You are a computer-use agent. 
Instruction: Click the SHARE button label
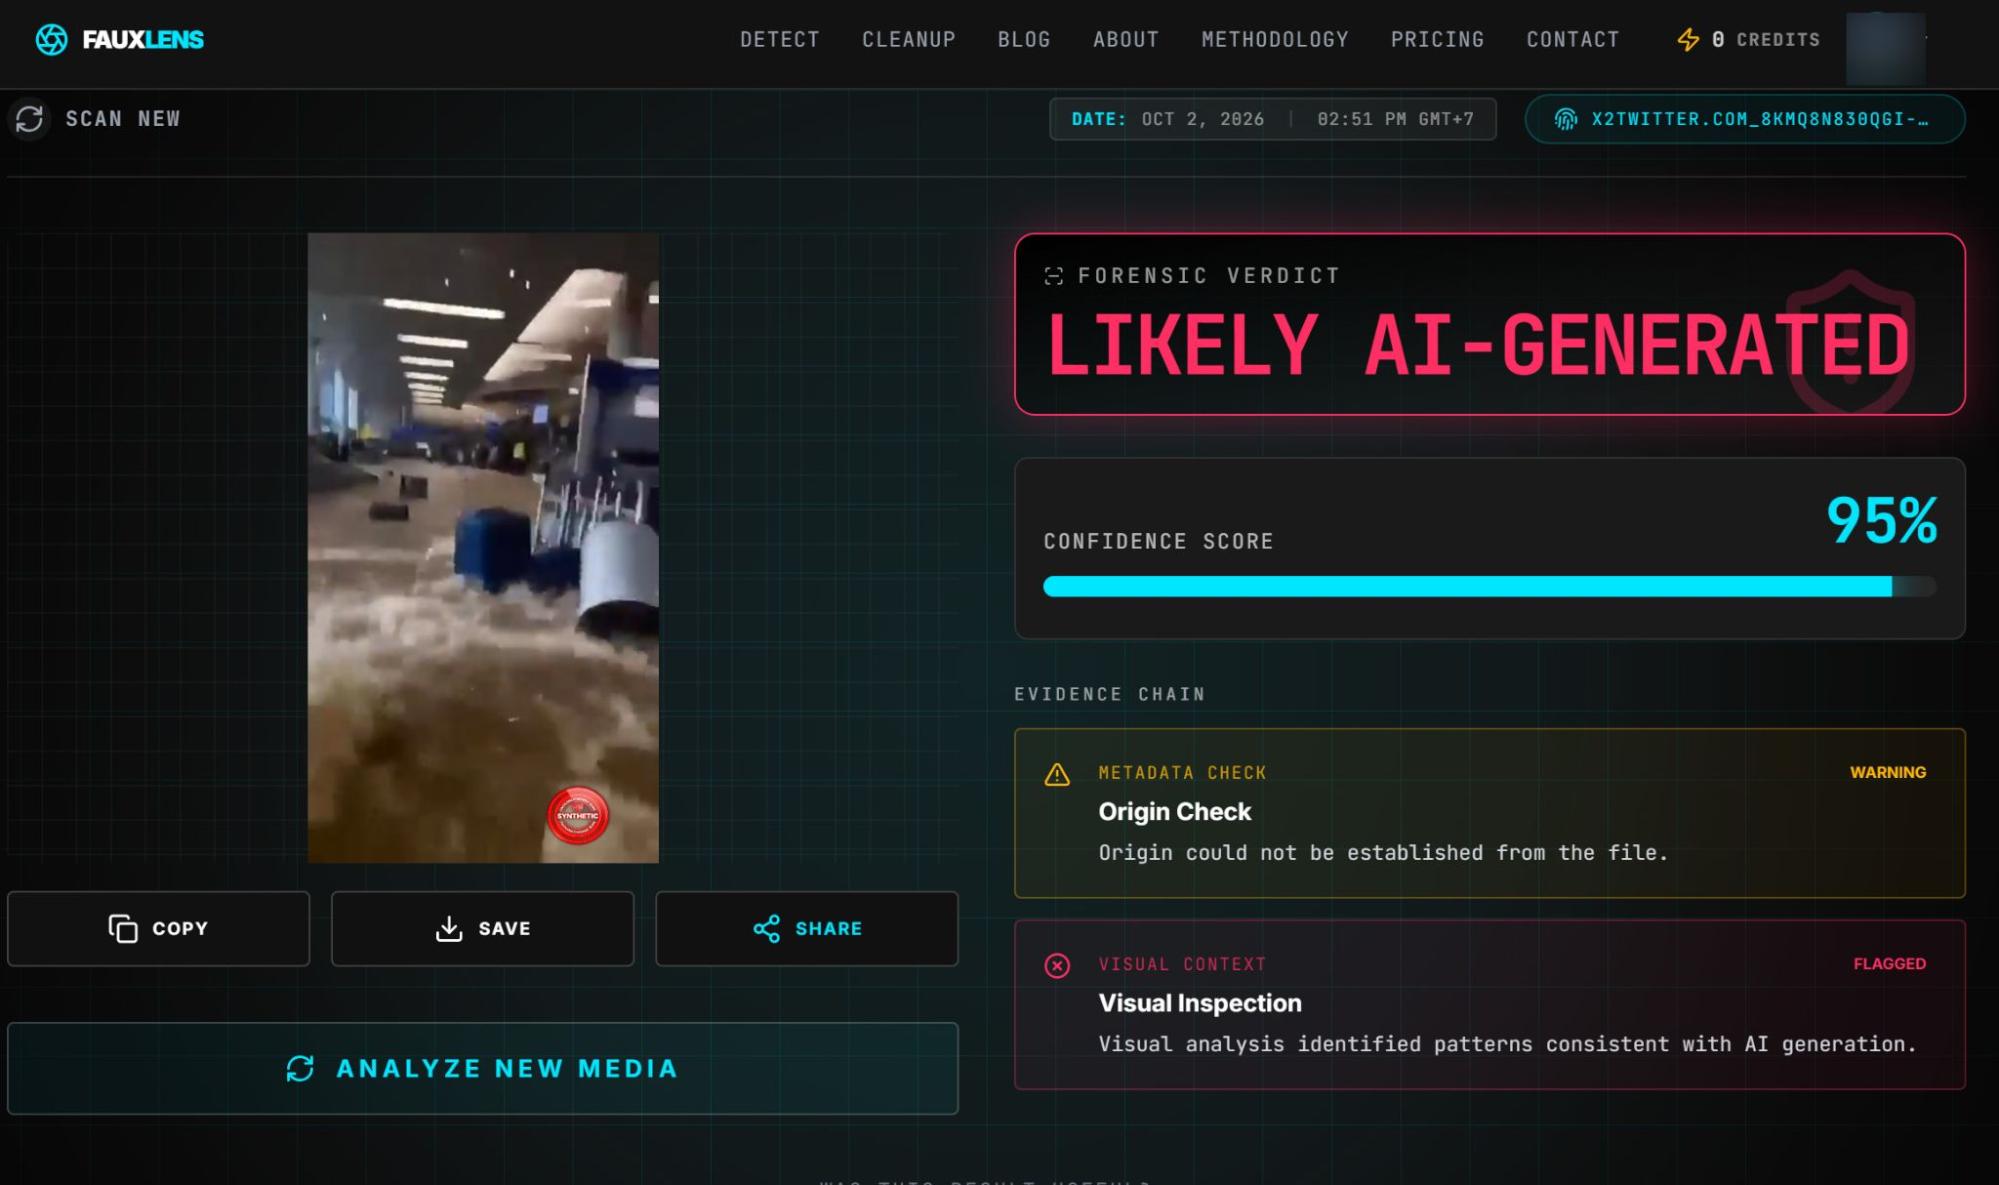[x=828, y=928]
